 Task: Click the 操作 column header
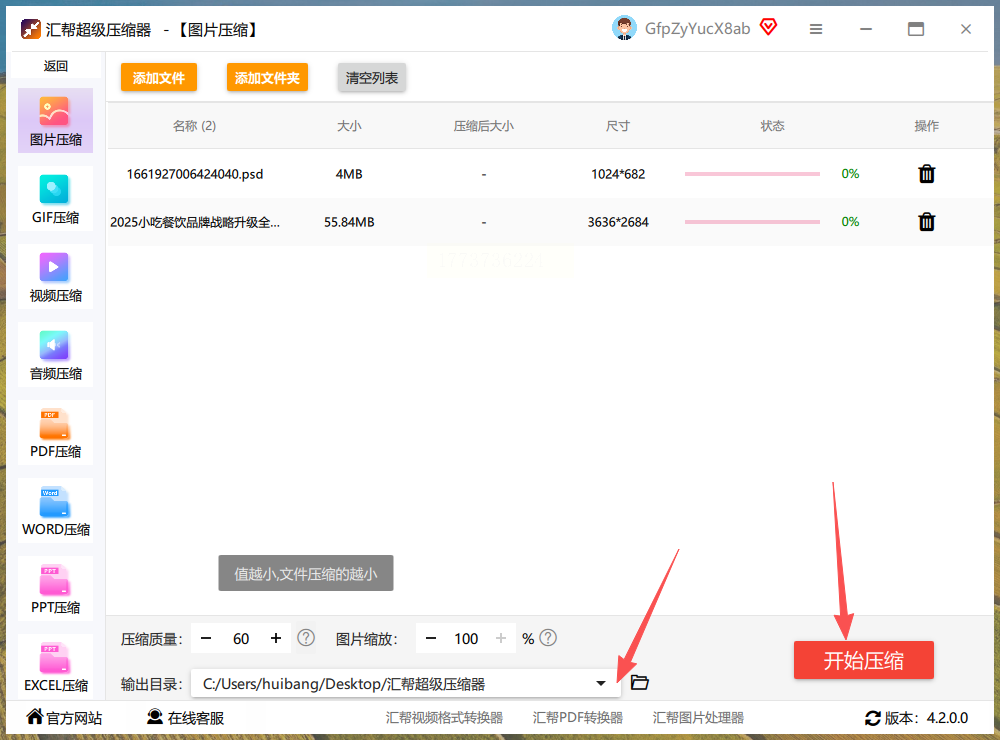tap(927, 126)
